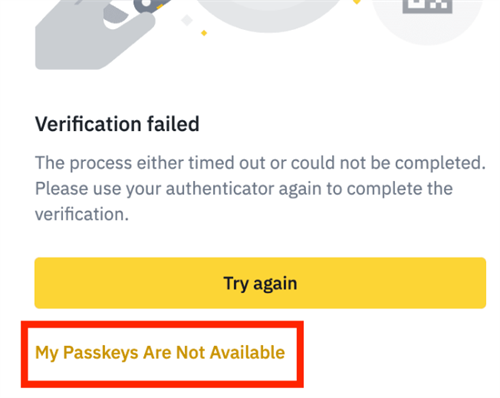Image resolution: width=500 pixels, height=398 pixels.
Task: Select the QR code icon at top right
Action: pos(427,7)
